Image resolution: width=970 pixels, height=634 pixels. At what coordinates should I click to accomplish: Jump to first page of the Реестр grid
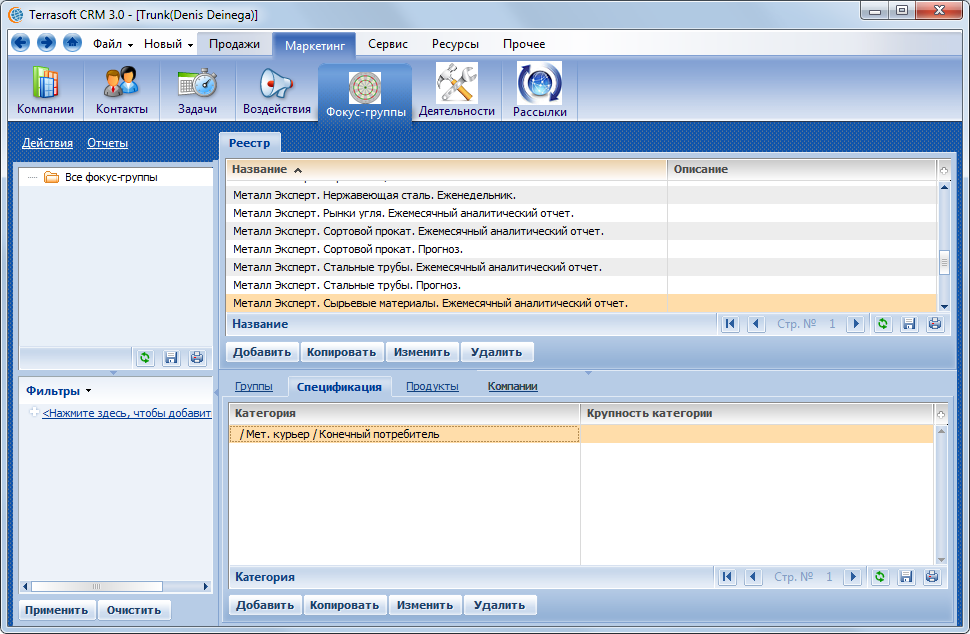[x=731, y=323]
